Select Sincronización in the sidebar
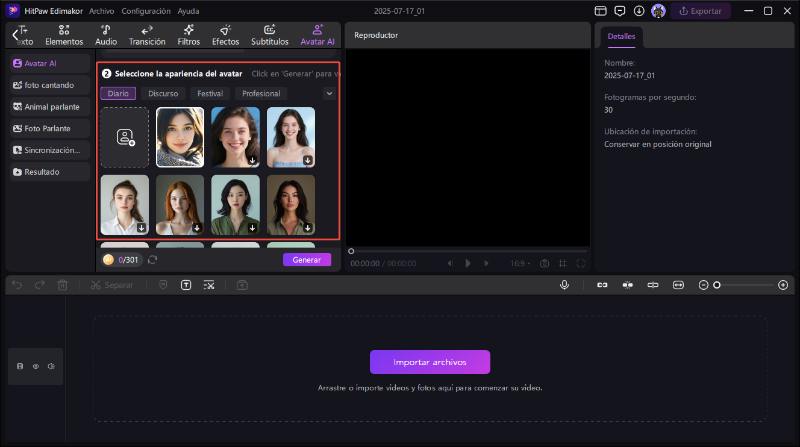800x447 pixels. [x=49, y=150]
